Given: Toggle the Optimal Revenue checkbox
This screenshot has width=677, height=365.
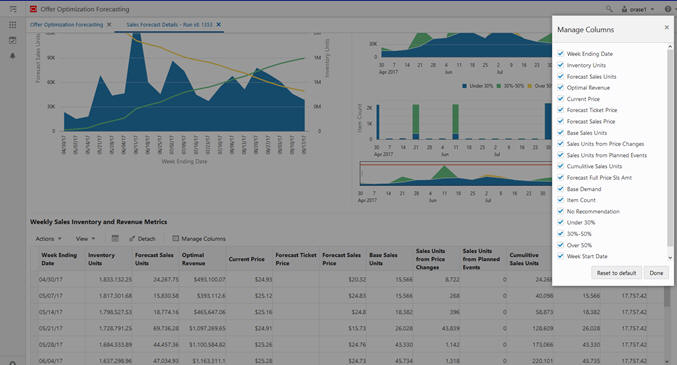Looking at the screenshot, I should pyautogui.click(x=560, y=87).
